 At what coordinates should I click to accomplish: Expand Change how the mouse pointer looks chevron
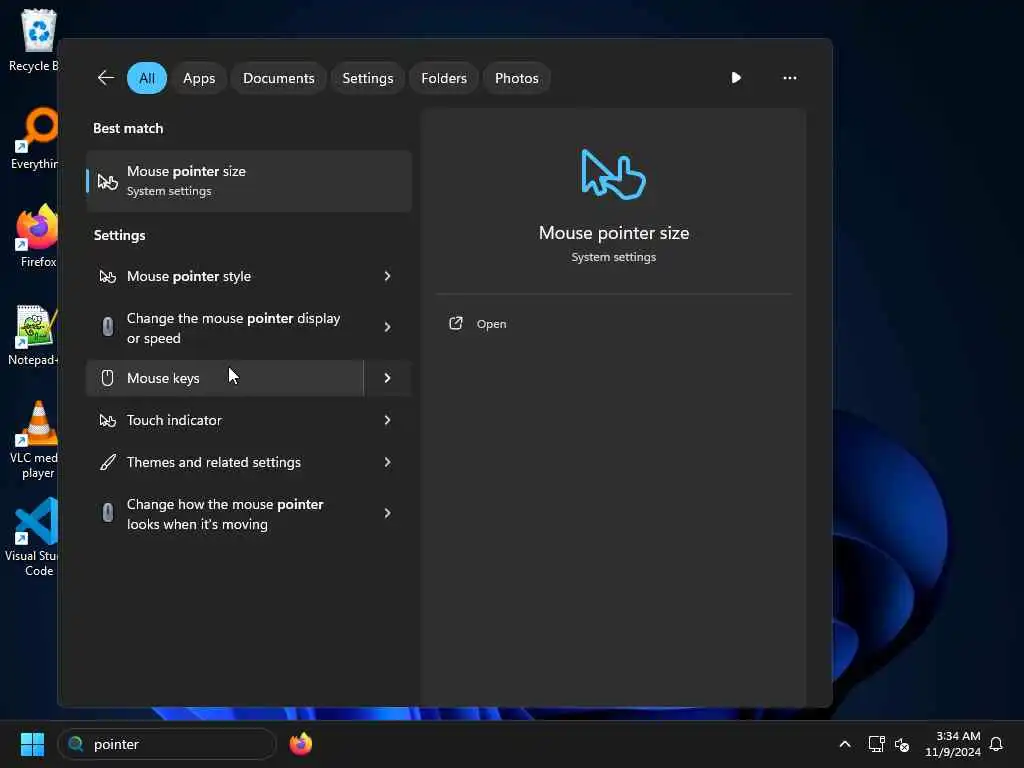click(387, 513)
